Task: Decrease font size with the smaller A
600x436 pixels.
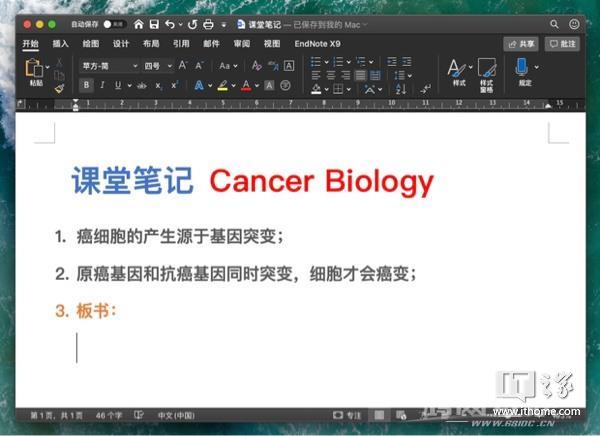Action: click(199, 66)
